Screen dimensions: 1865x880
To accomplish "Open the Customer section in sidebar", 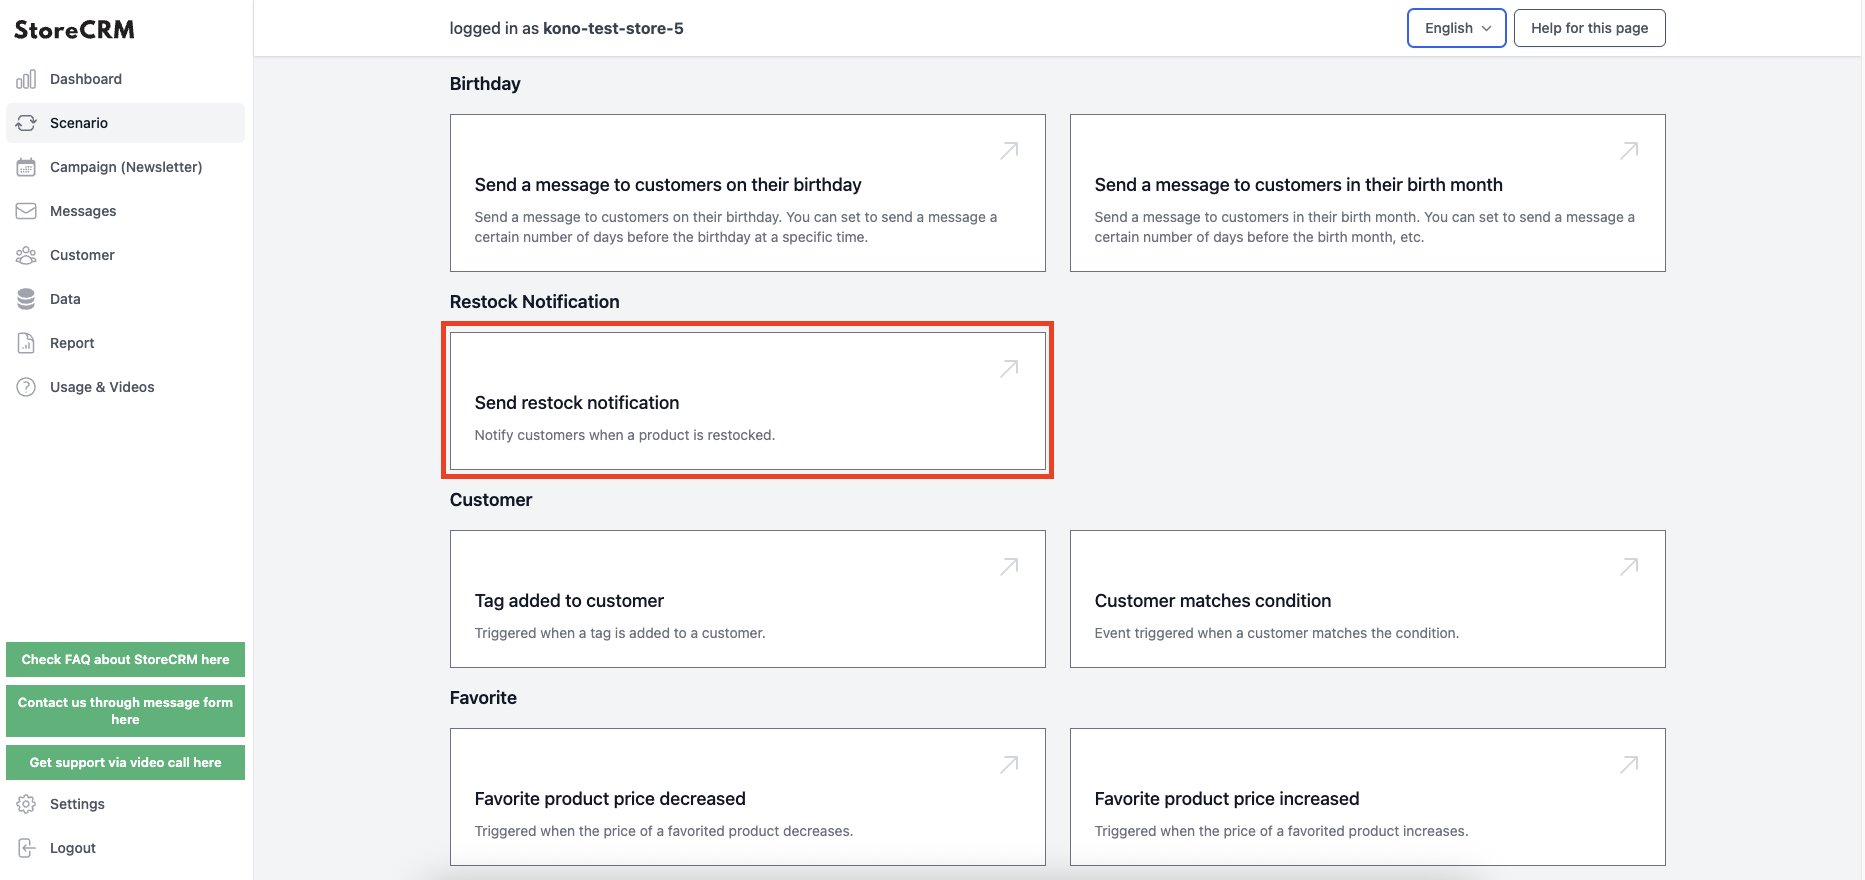I will pos(125,255).
